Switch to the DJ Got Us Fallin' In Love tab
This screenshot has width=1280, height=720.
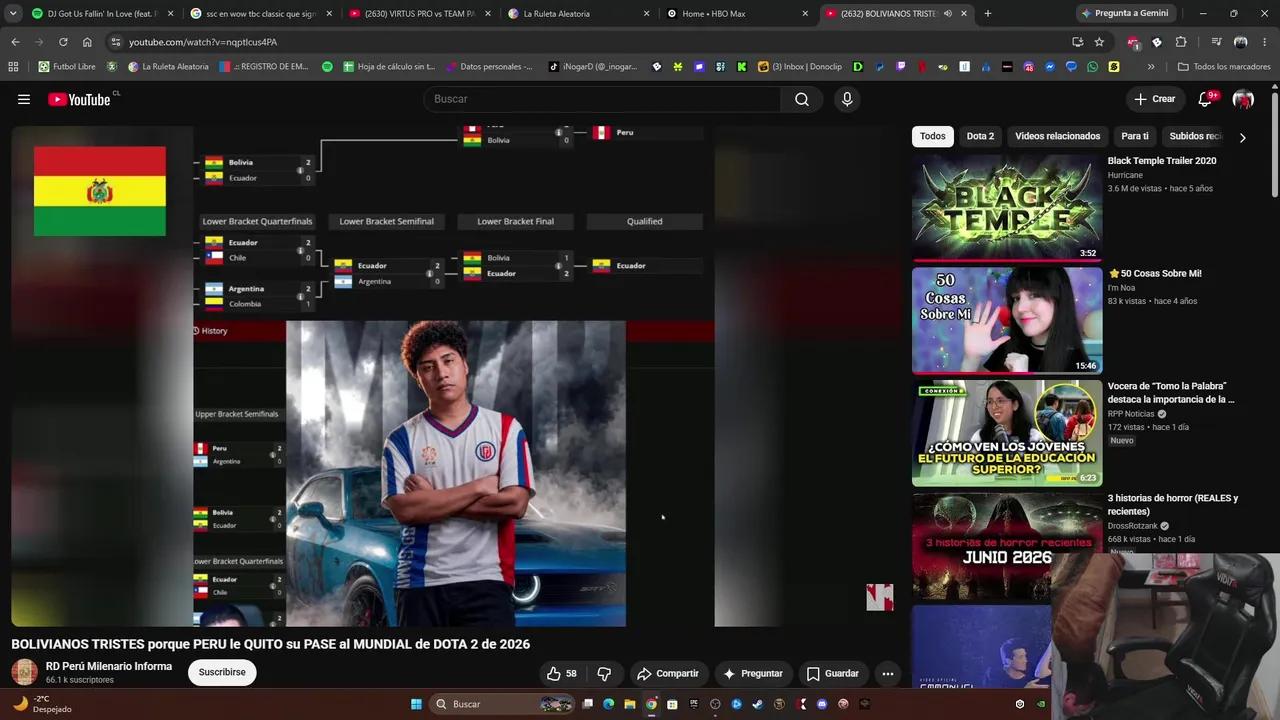tap(102, 14)
